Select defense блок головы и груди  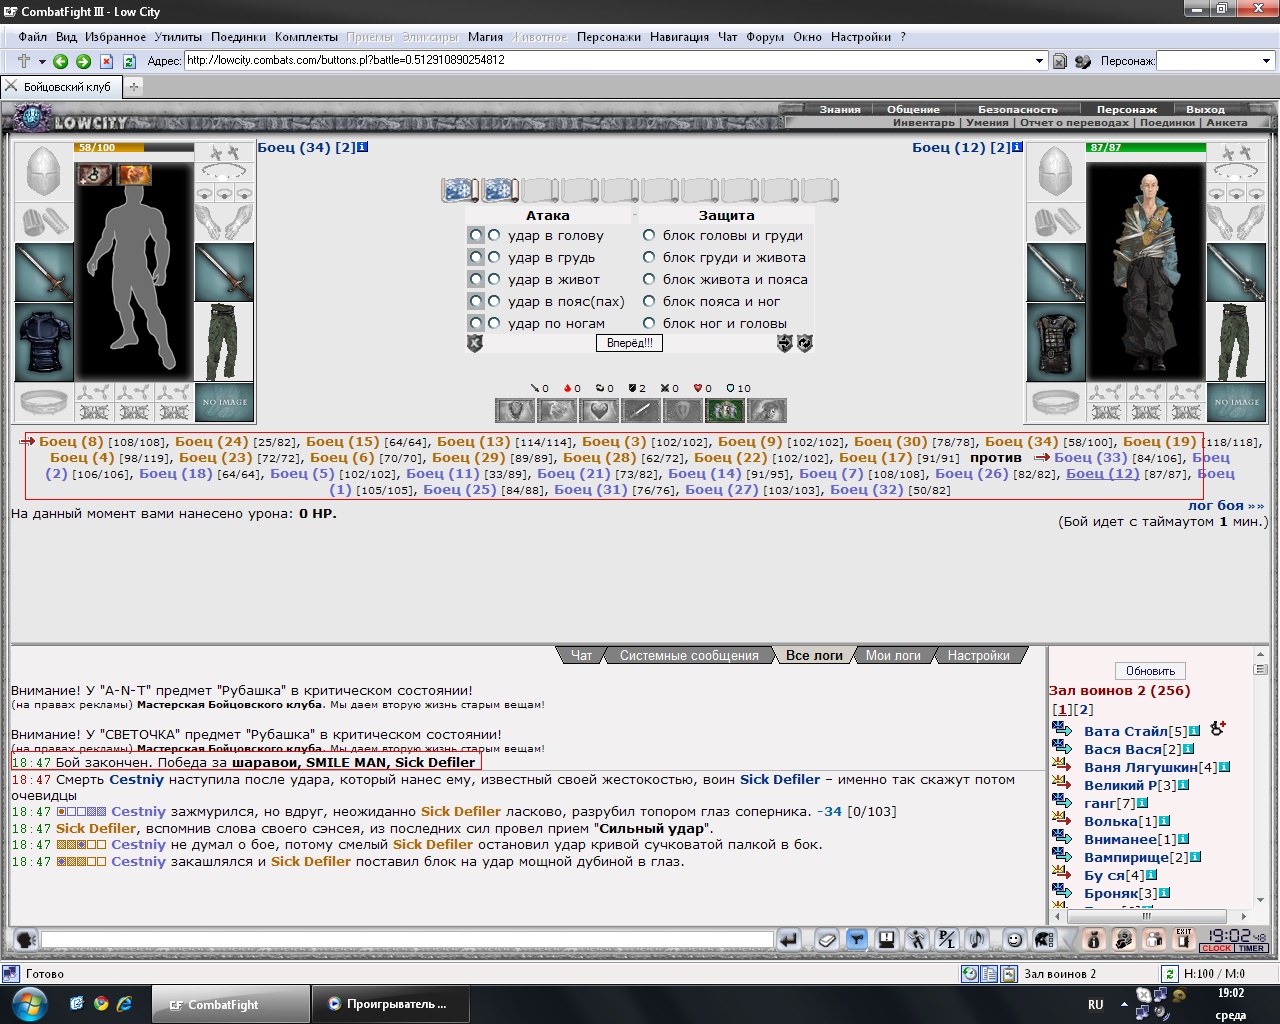pos(649,235)
